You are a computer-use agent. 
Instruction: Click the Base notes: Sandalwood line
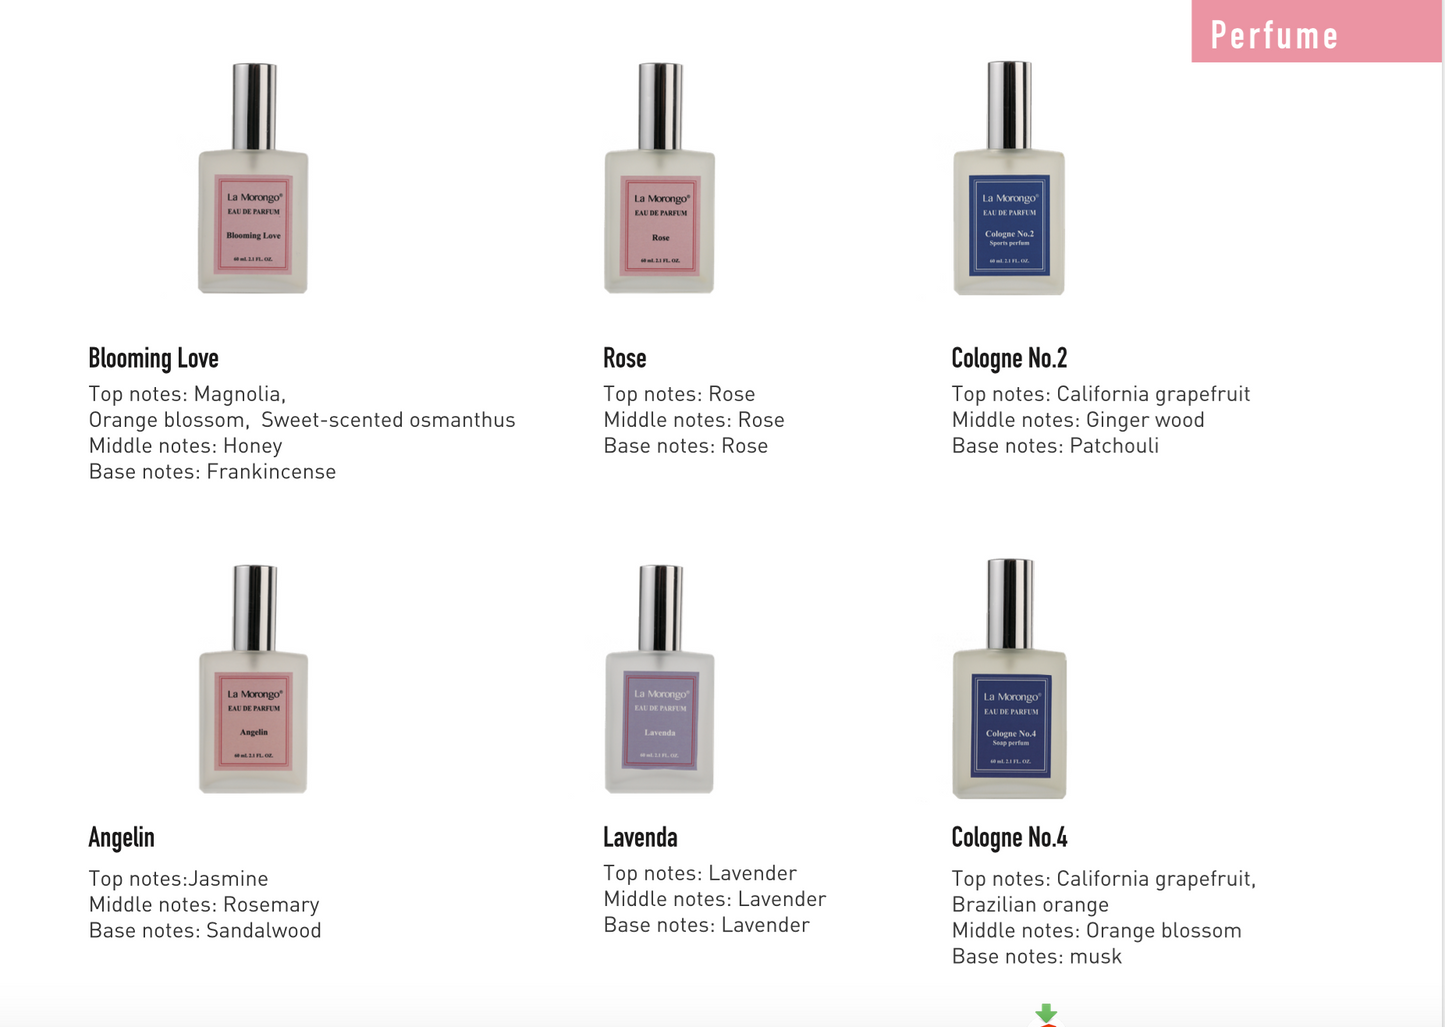coord(205,930)
